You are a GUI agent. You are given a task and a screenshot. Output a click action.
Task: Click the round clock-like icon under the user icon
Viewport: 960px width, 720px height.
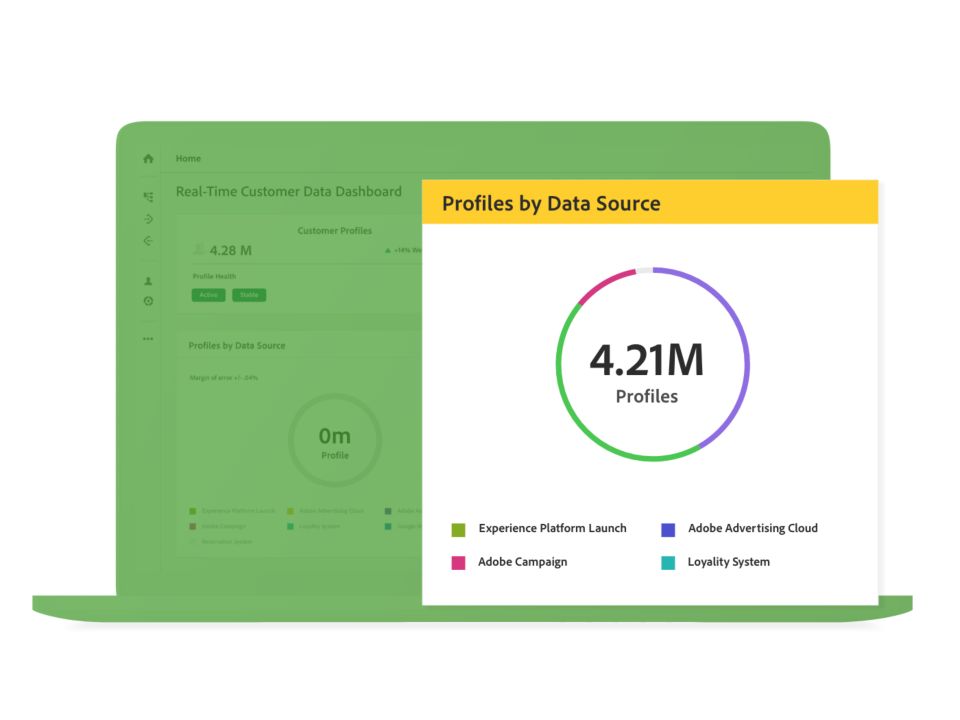click(x=148, y=301)
